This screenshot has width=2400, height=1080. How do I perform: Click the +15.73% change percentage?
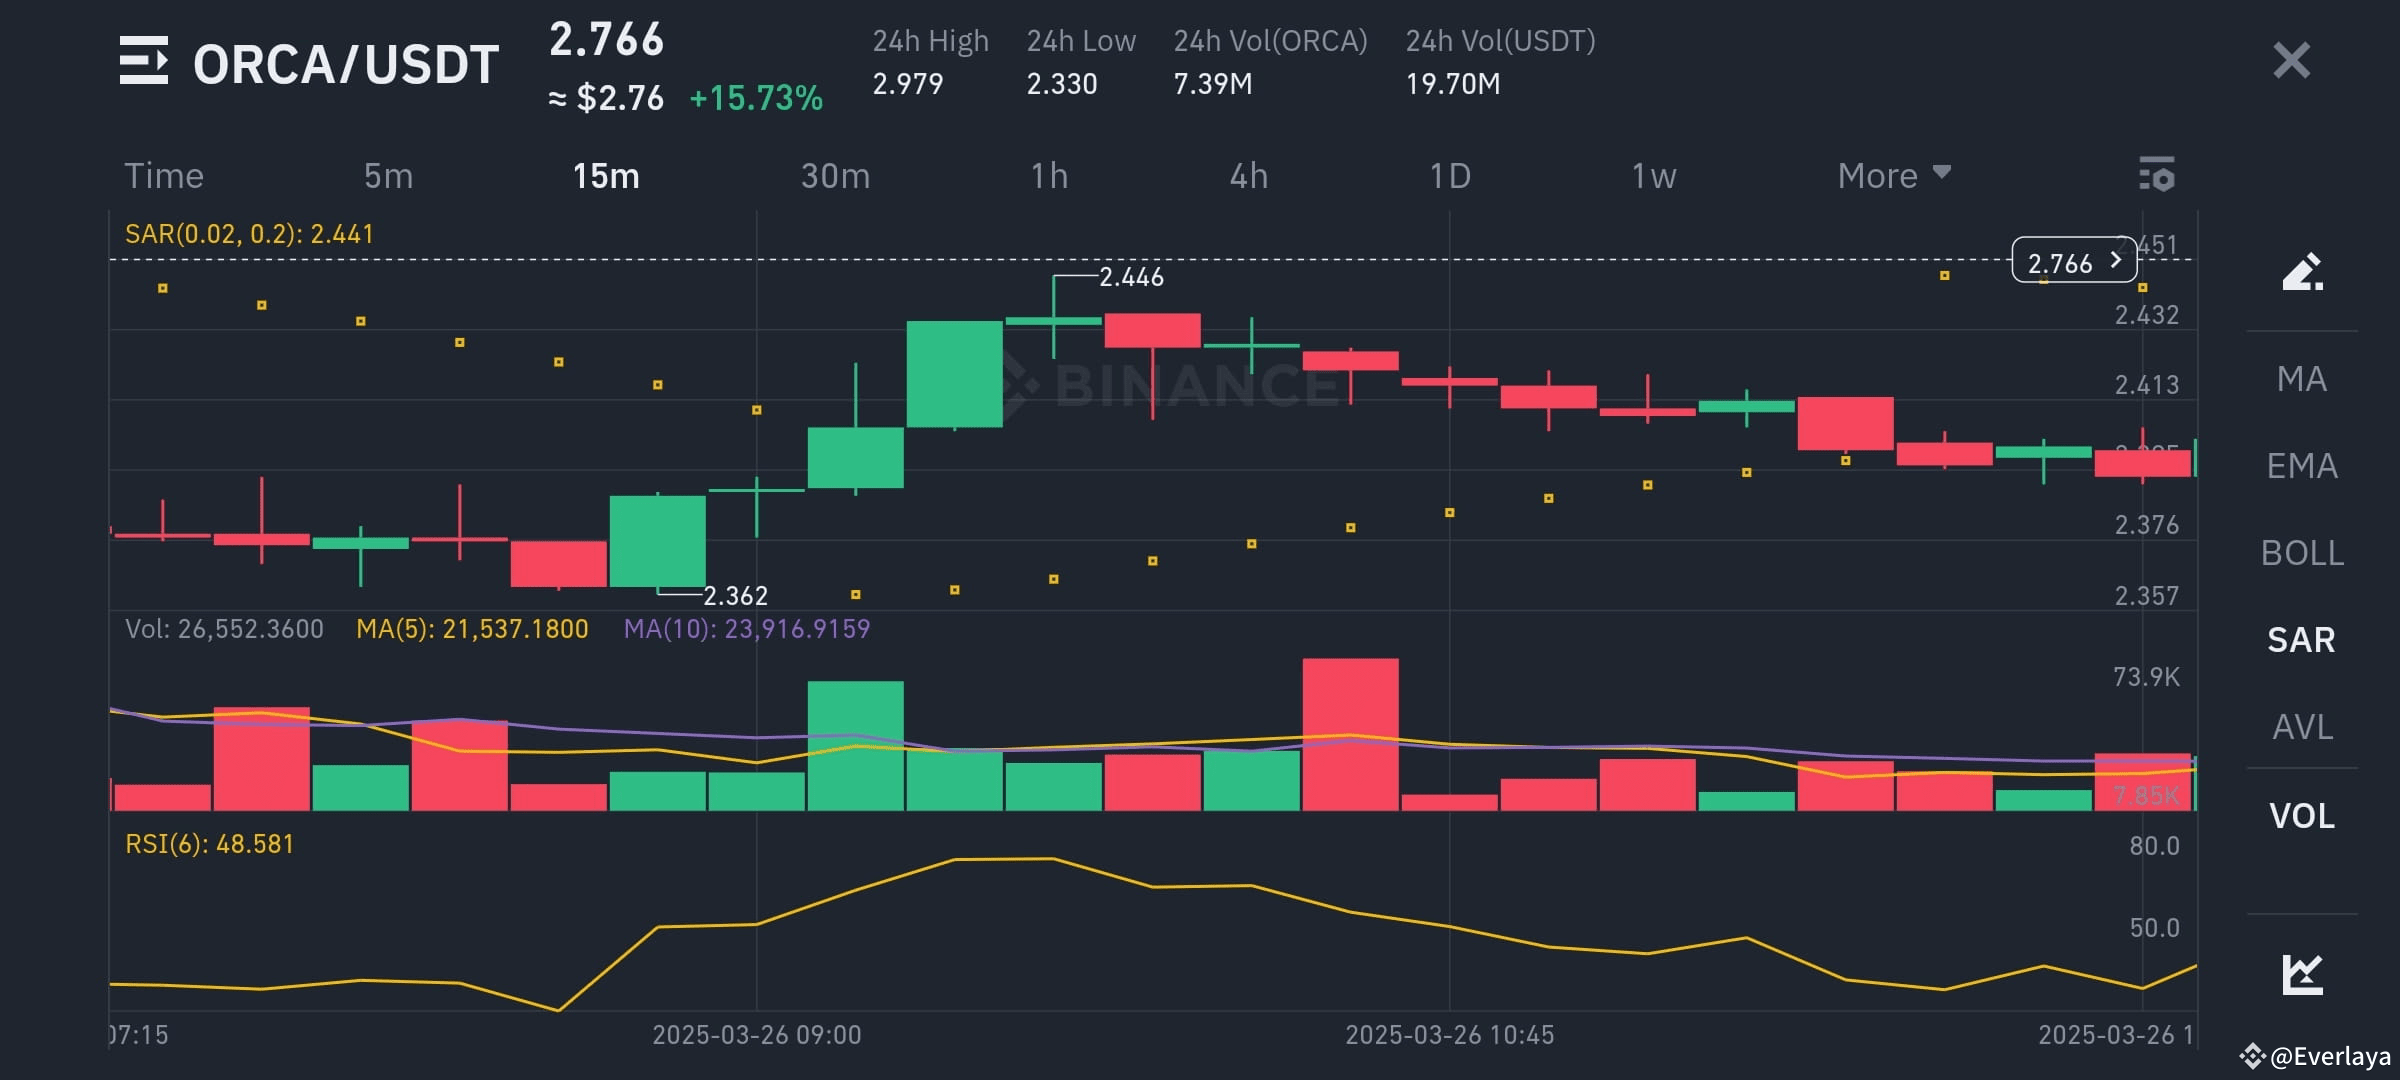[755, 98]
